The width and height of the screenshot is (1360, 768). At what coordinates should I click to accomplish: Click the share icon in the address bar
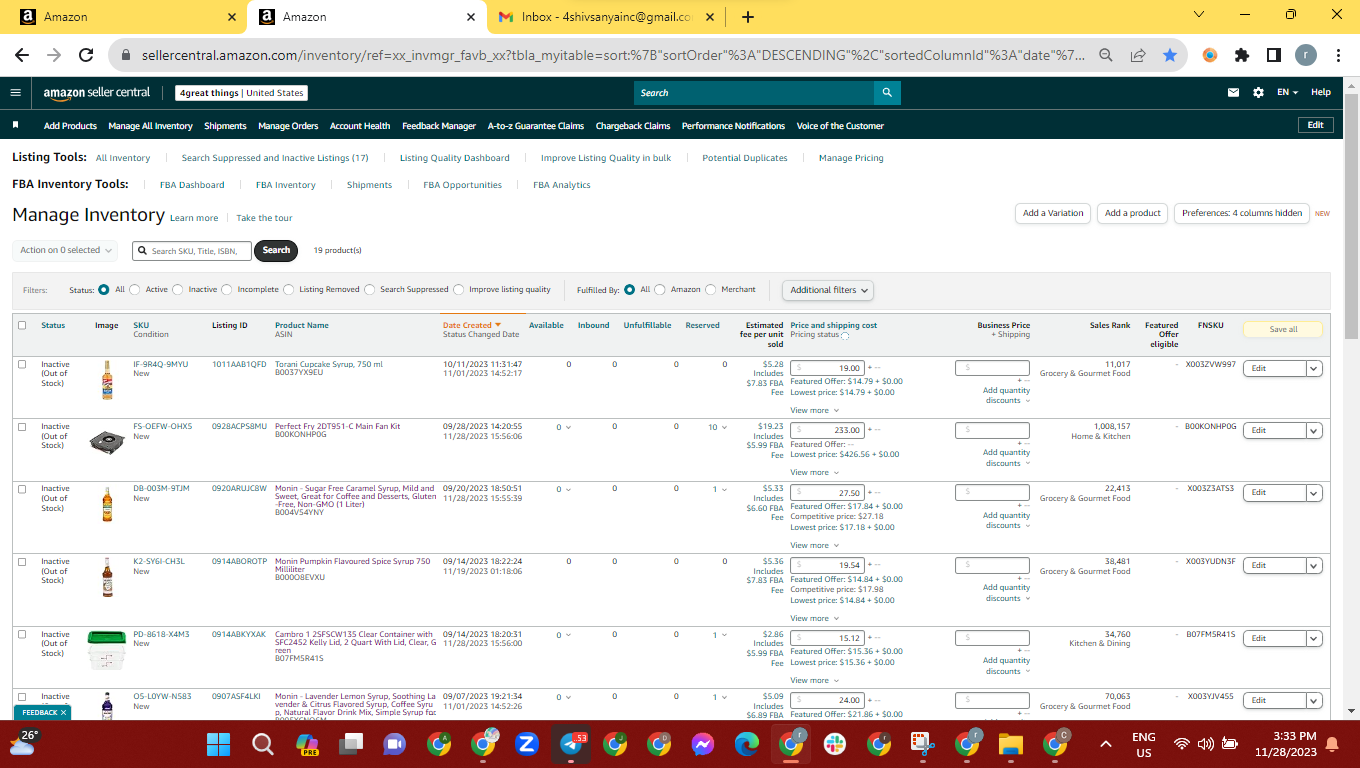(x=1137, y=56)
